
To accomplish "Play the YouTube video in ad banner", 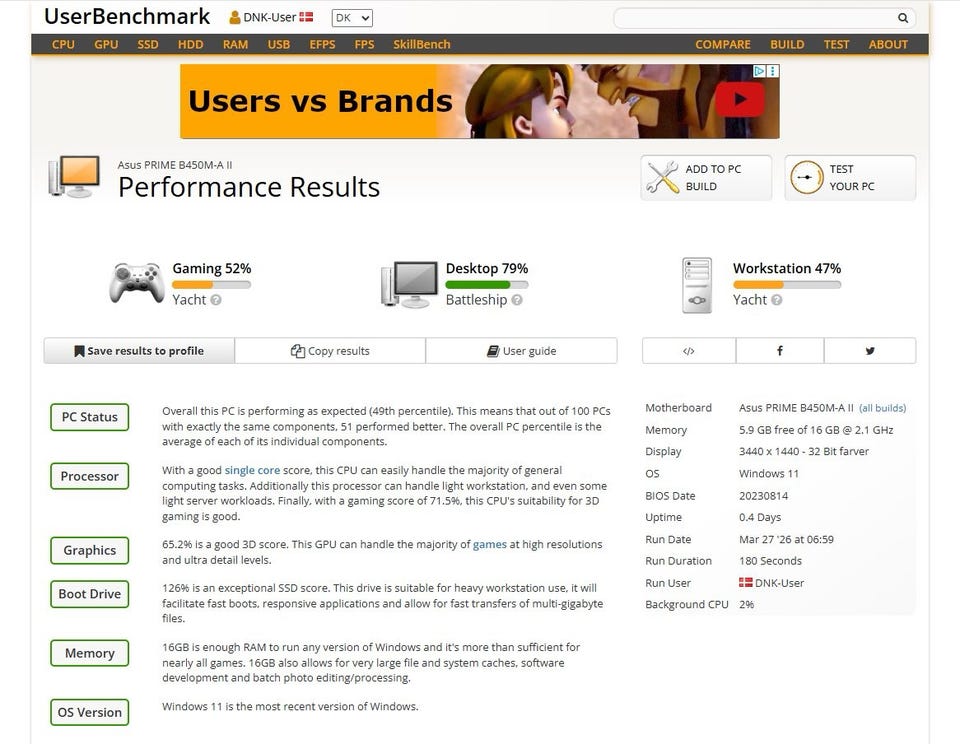I will pyautogui.click(x=740, y=99).
